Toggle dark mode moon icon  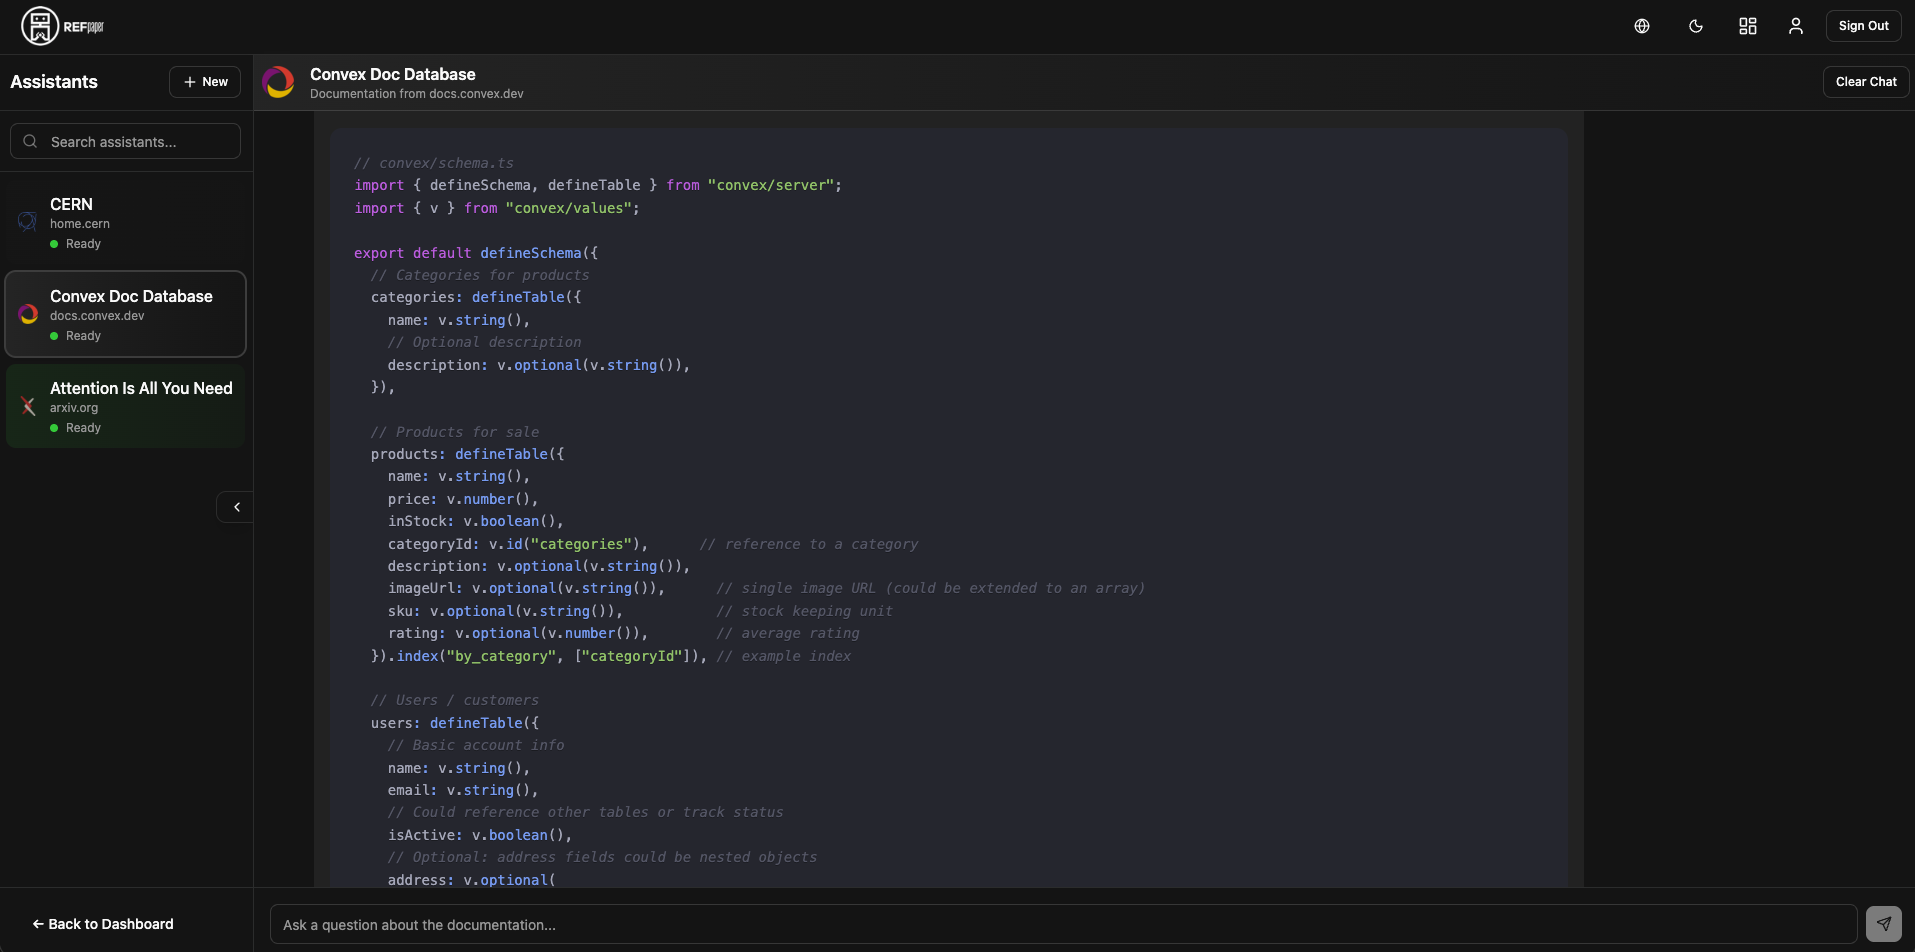[1696, 26]
